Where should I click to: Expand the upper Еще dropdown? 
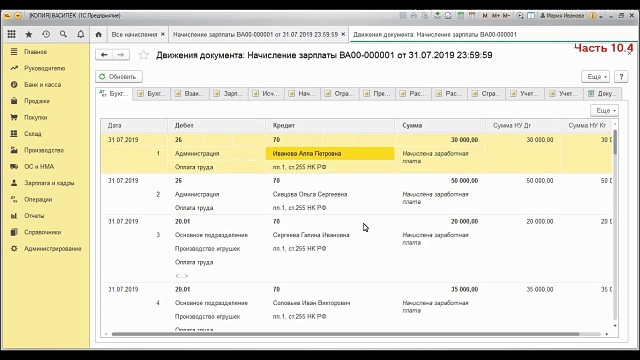pos(596,76)
